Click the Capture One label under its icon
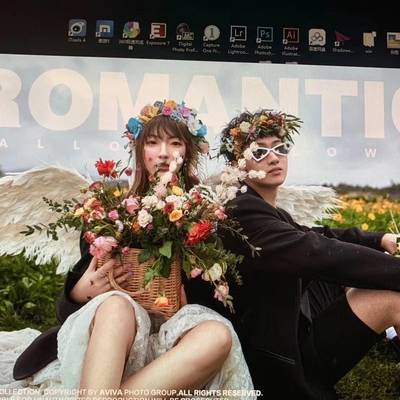This screenshot has height=400, width=400. click(212, 48)
